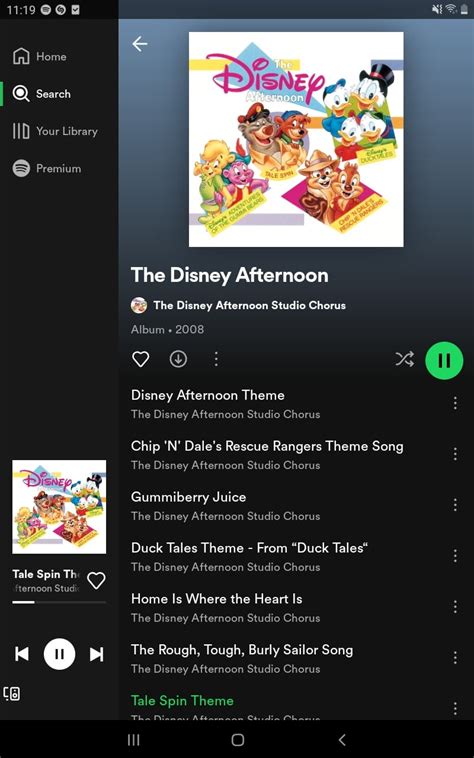Pause playback in the sidebar player

pyautogui.click(x=59, y=654)
